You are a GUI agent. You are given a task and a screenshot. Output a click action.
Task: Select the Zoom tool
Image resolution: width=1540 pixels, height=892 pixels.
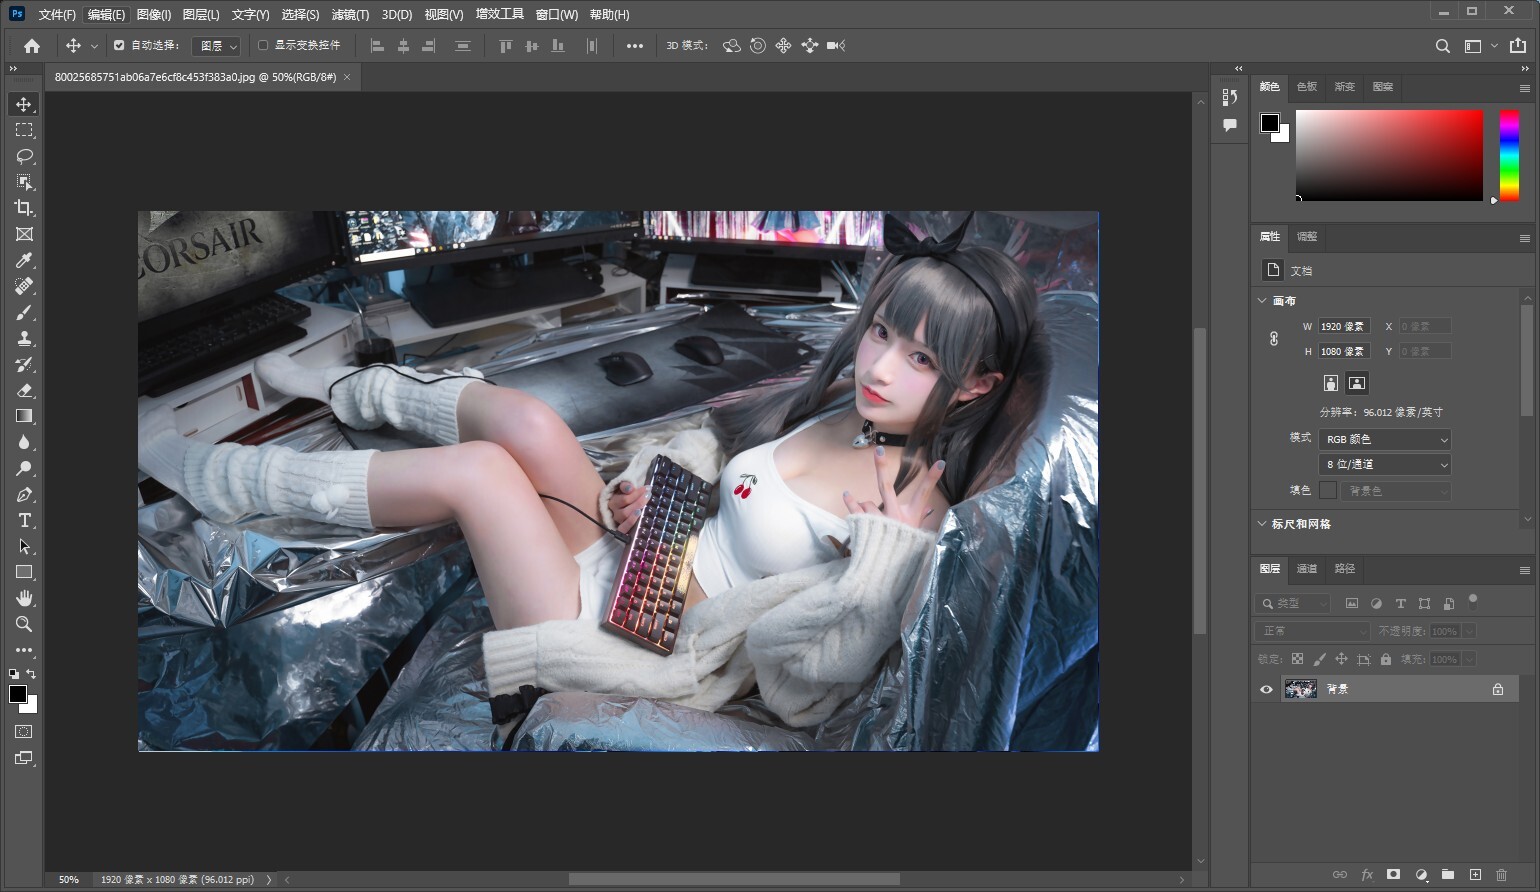(24, 624)
